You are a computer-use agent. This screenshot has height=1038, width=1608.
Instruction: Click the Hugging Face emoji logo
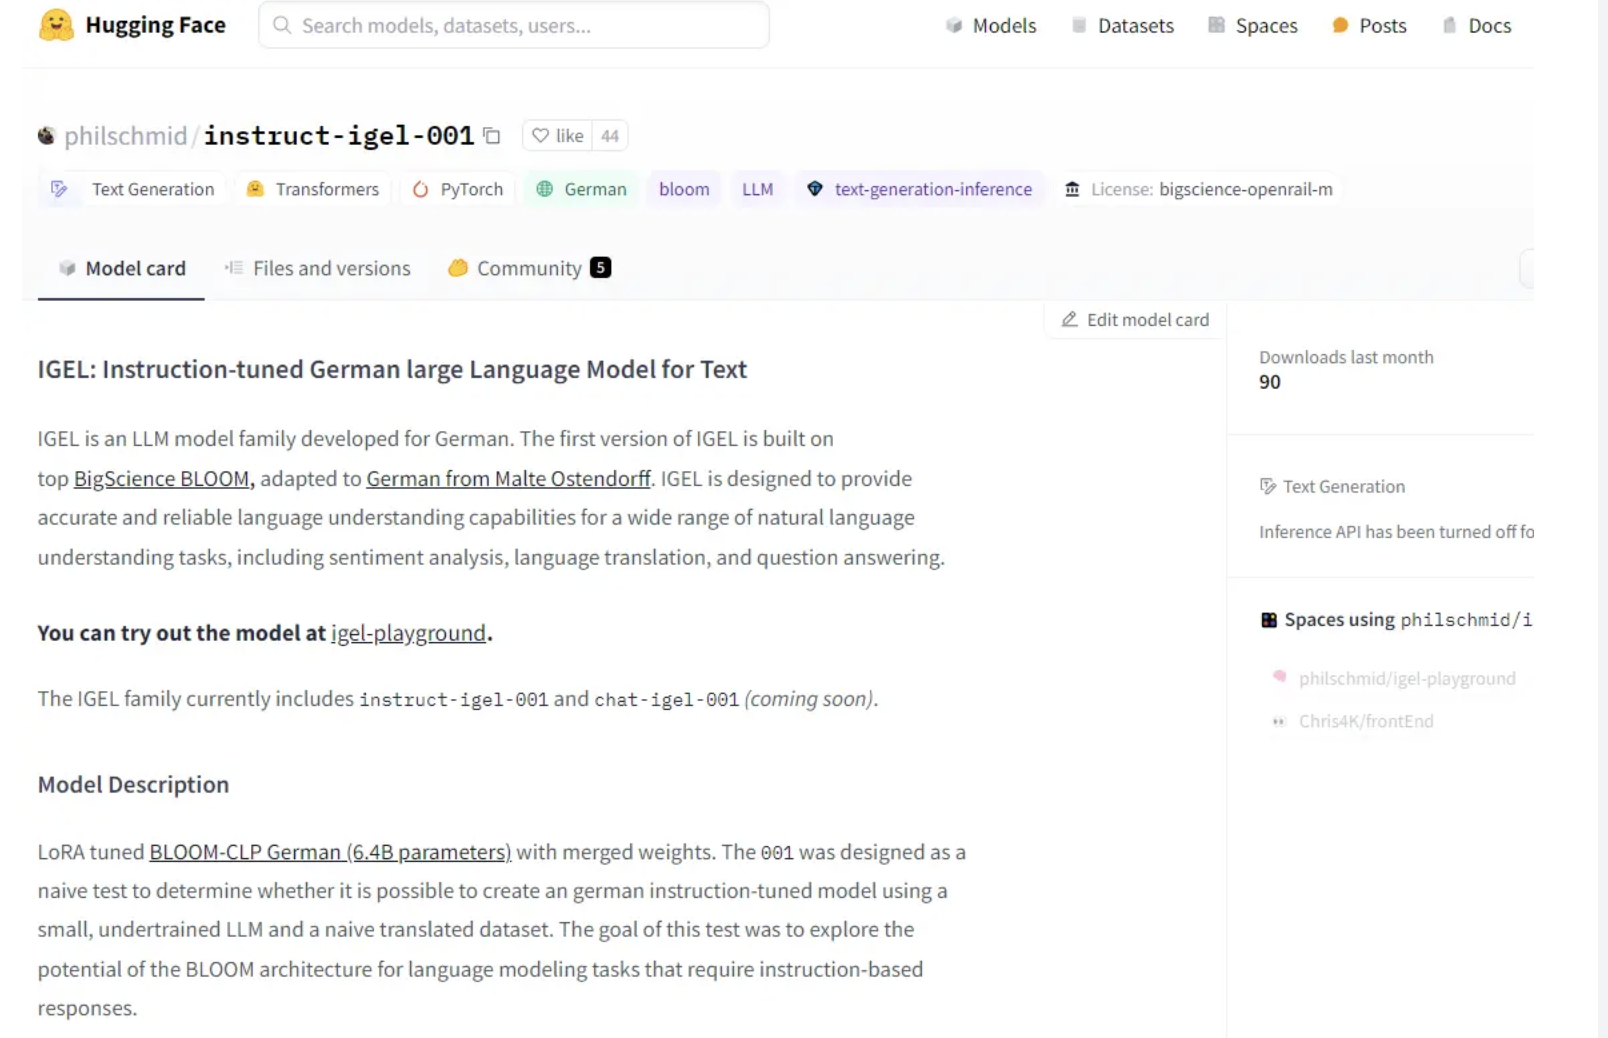click(x=56, y=25)
